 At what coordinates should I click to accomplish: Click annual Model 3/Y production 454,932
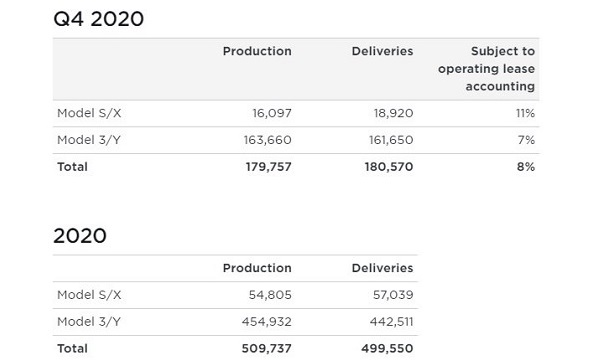(267, 322)
